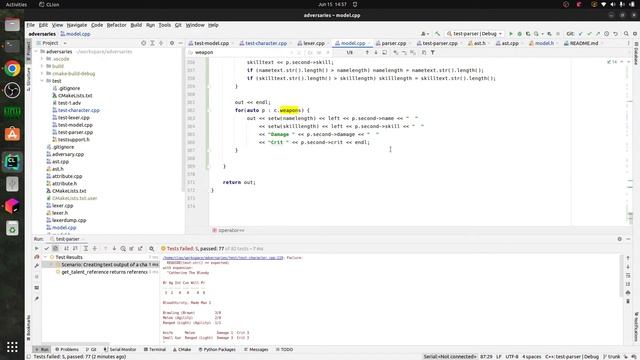Open the Navigate menu
Viewport: 640px width, 360px height.
[x=77, y=25]
